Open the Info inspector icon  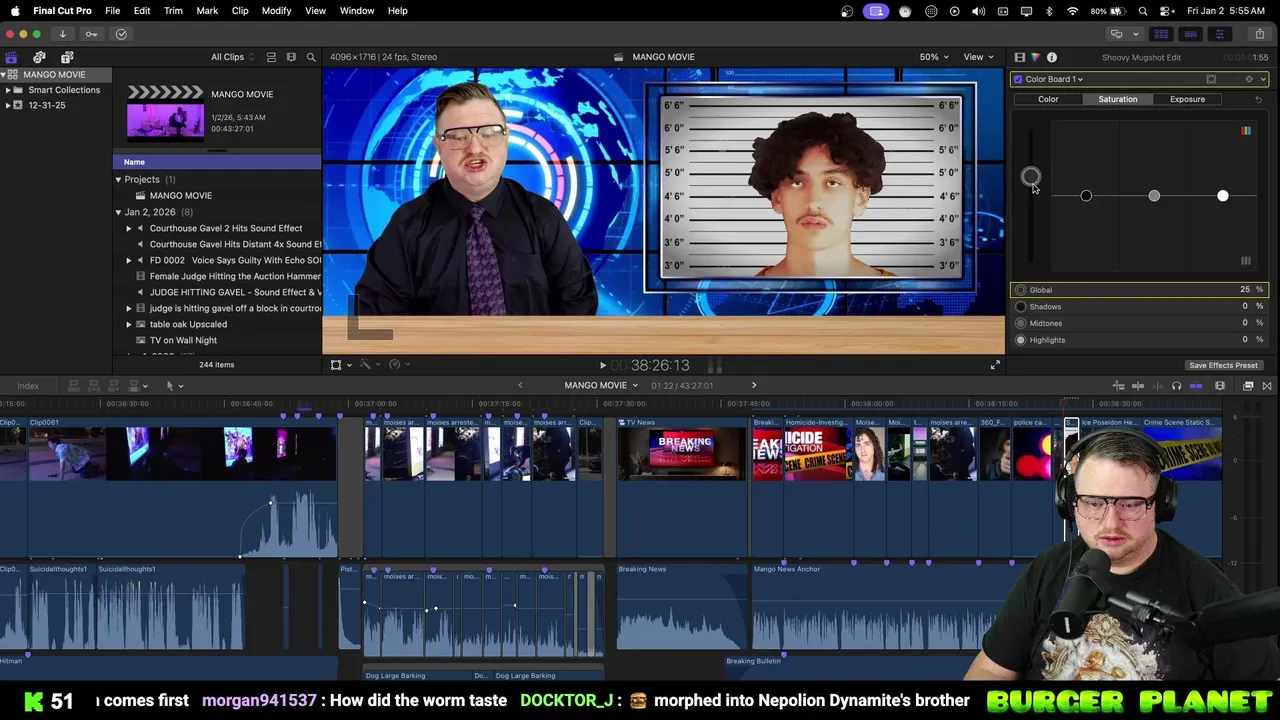tap(1051, 57)
